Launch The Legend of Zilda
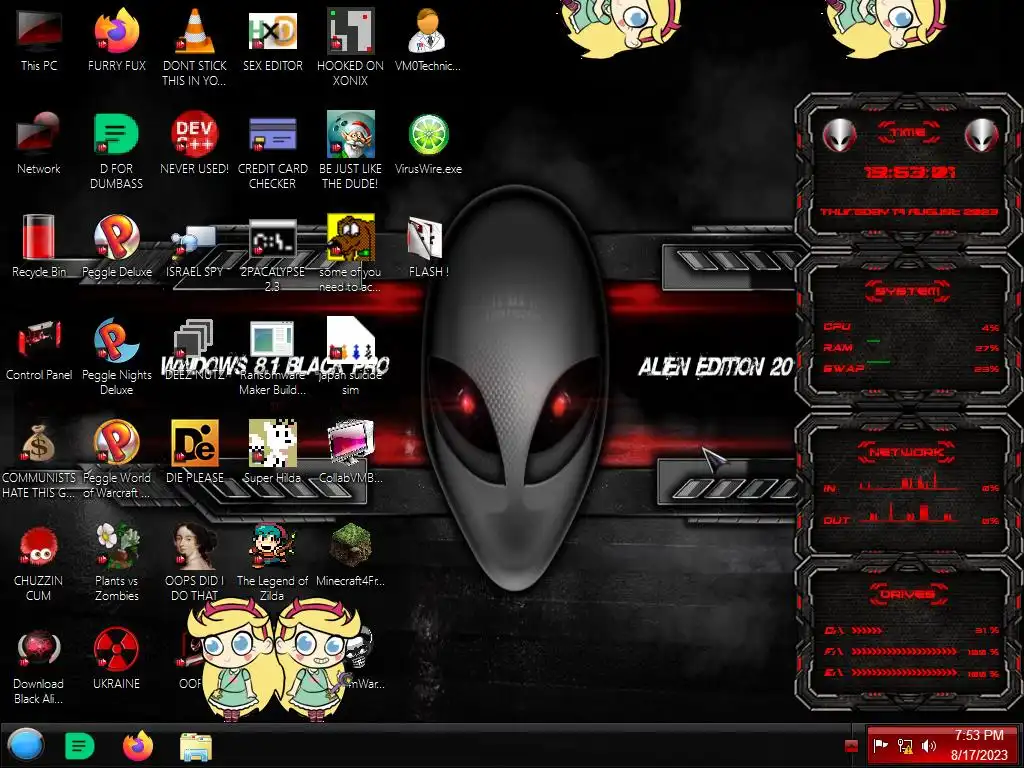Viewport: 1024px width, 768px height. click(x=272, y=562)
